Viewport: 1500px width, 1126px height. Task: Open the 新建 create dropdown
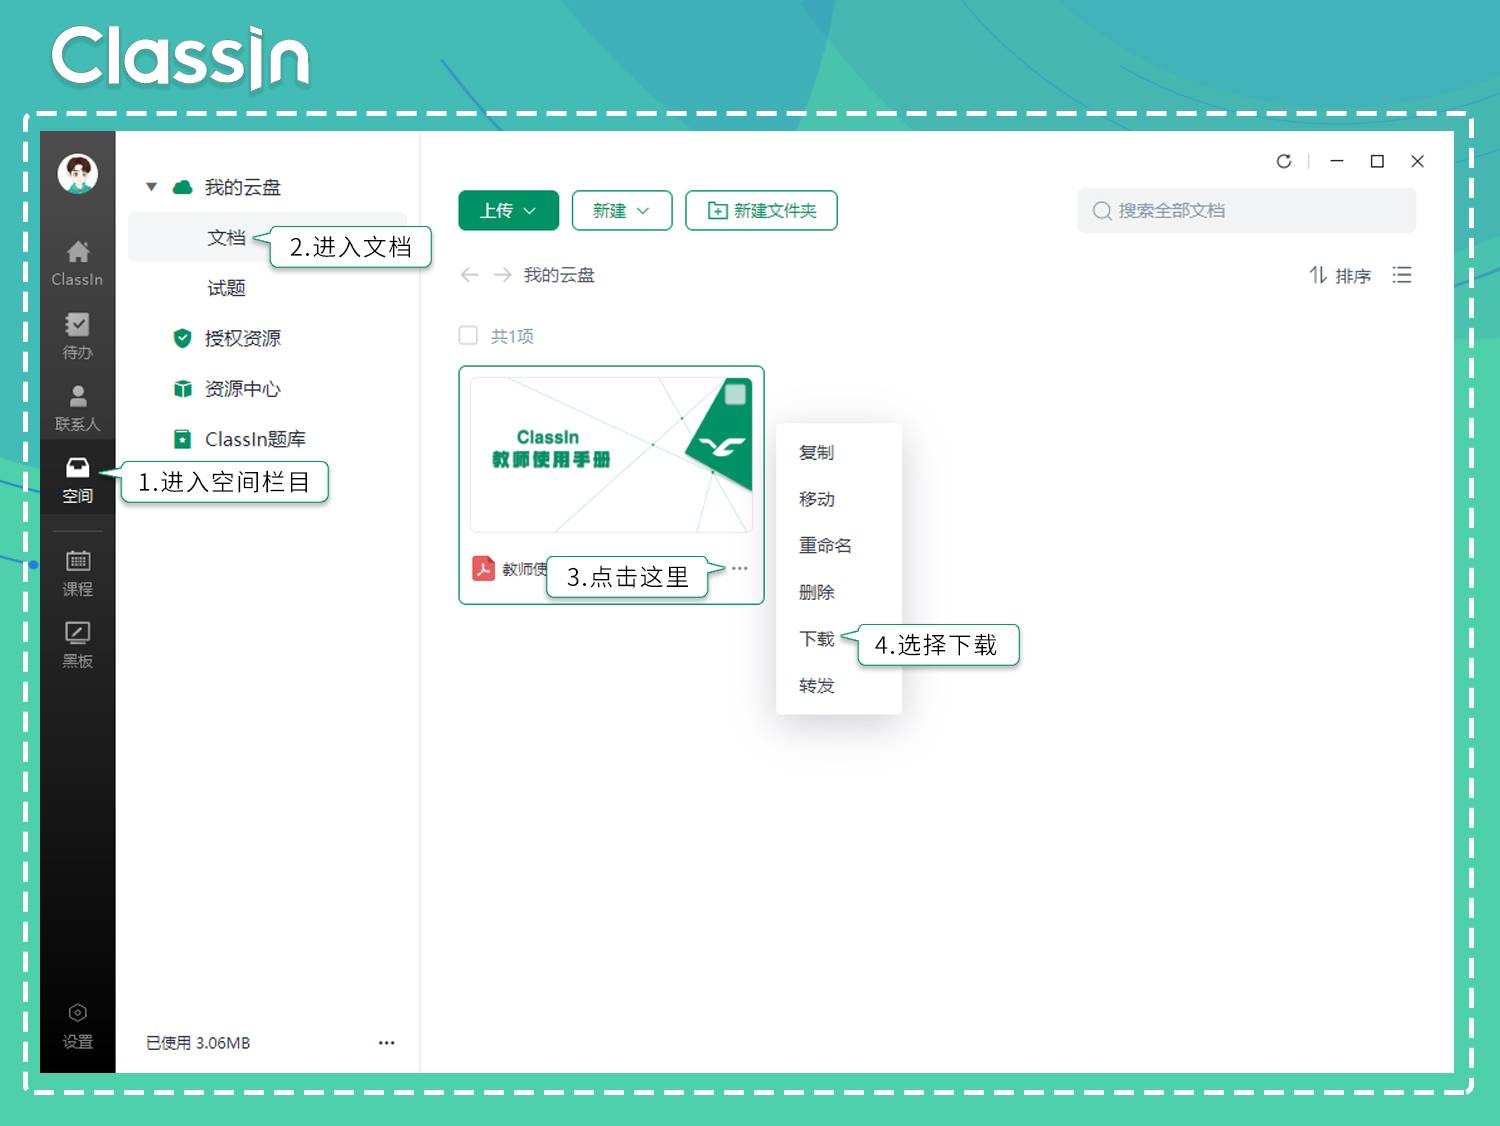click(622, 210)
